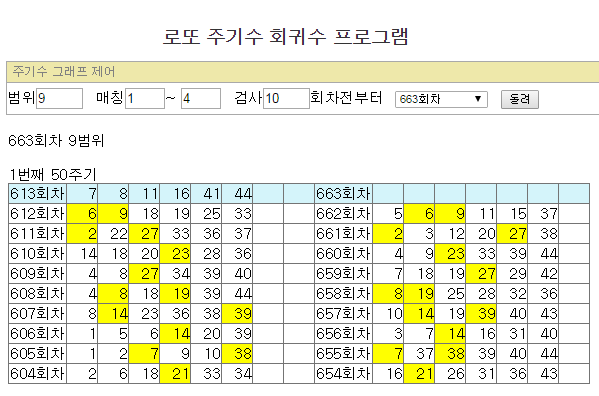
Task: Focus the 매칭 start input showing 1
Action: coord(145,99)
